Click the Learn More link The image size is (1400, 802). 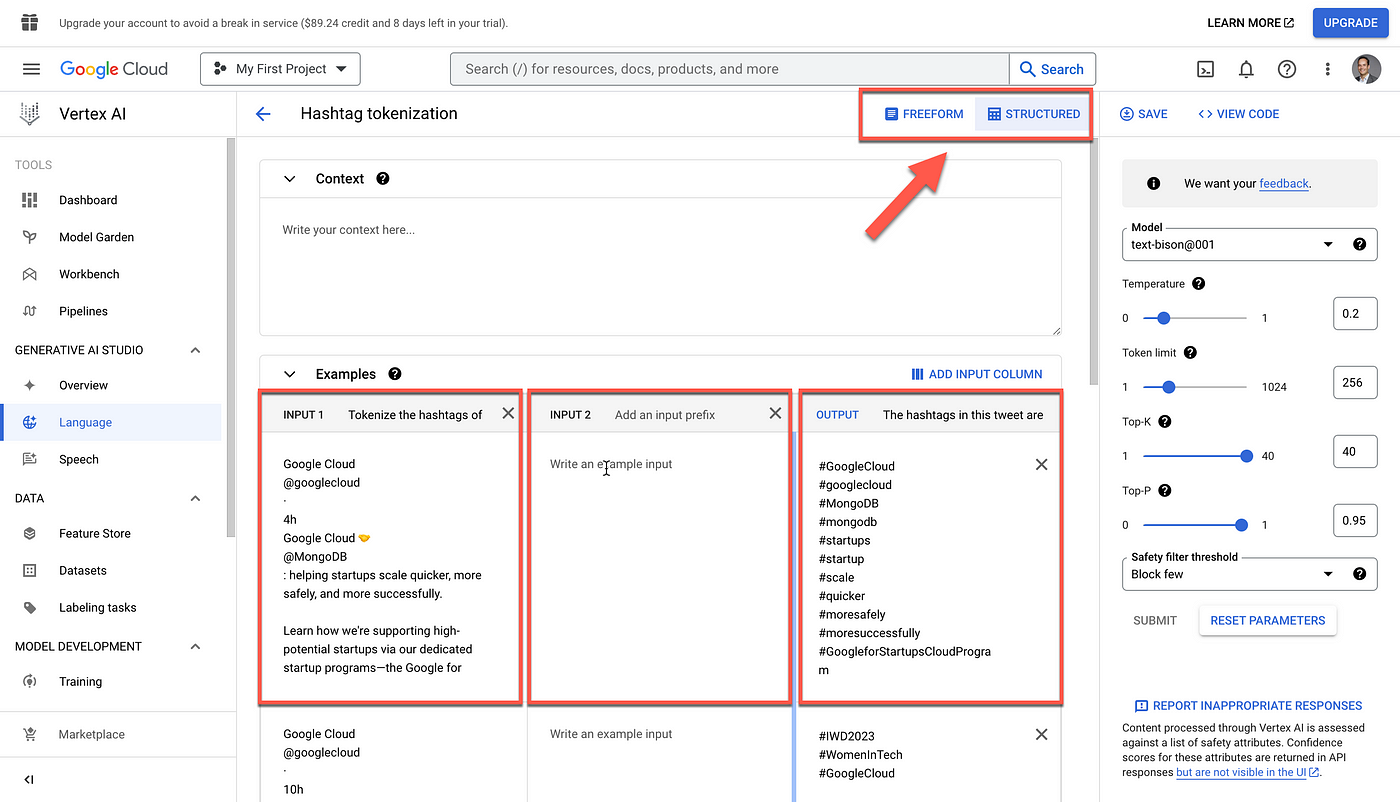tap(1250, 22)
